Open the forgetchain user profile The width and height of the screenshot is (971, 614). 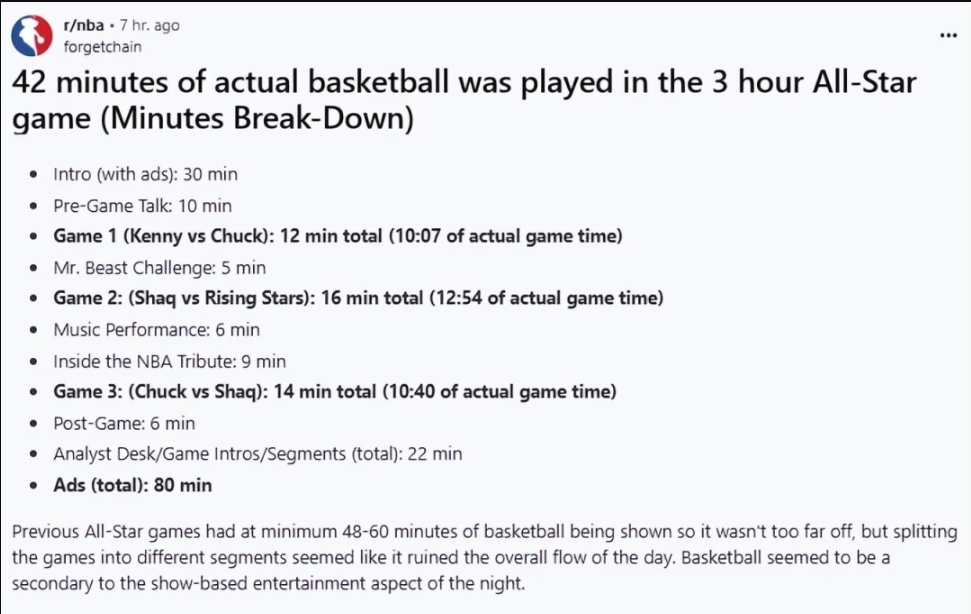[x=102, y=46]
